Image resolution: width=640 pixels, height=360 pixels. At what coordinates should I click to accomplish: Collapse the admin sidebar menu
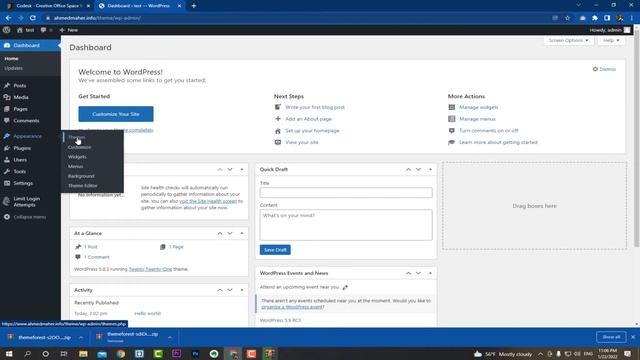click(29, 217)
